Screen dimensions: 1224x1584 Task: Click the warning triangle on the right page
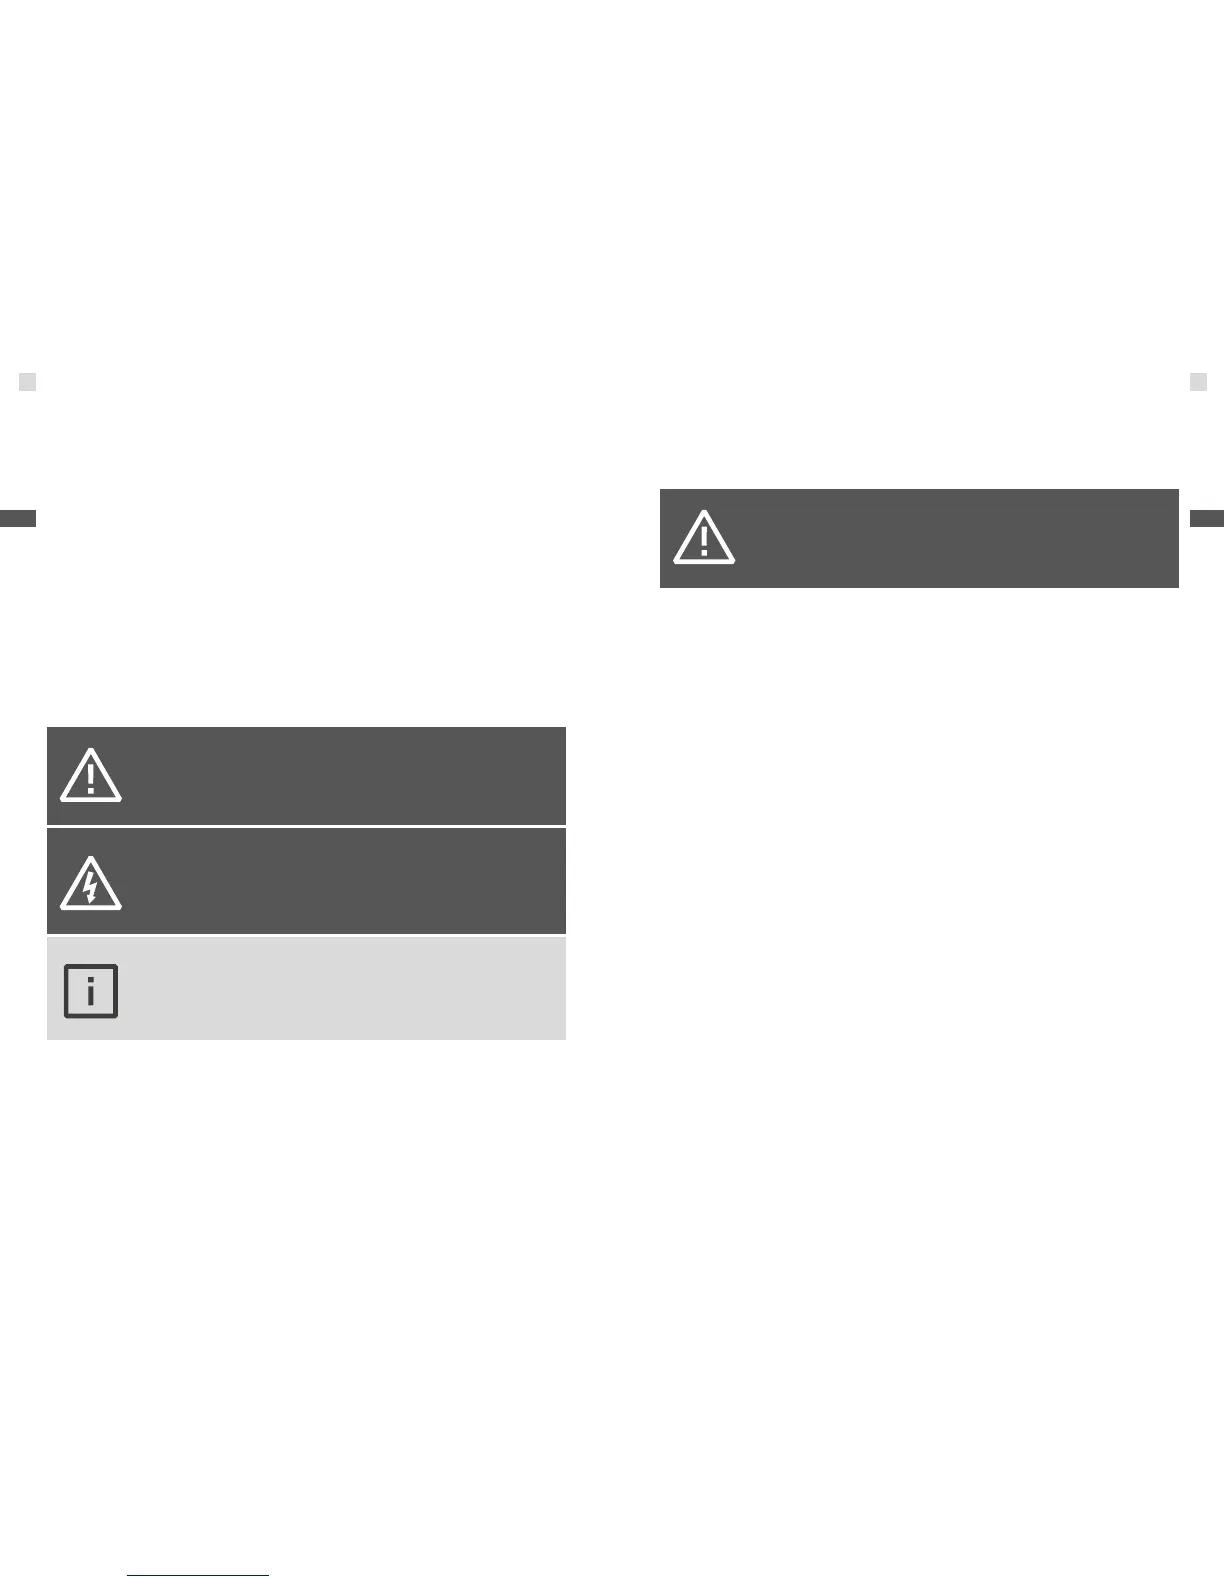point(704,538)
